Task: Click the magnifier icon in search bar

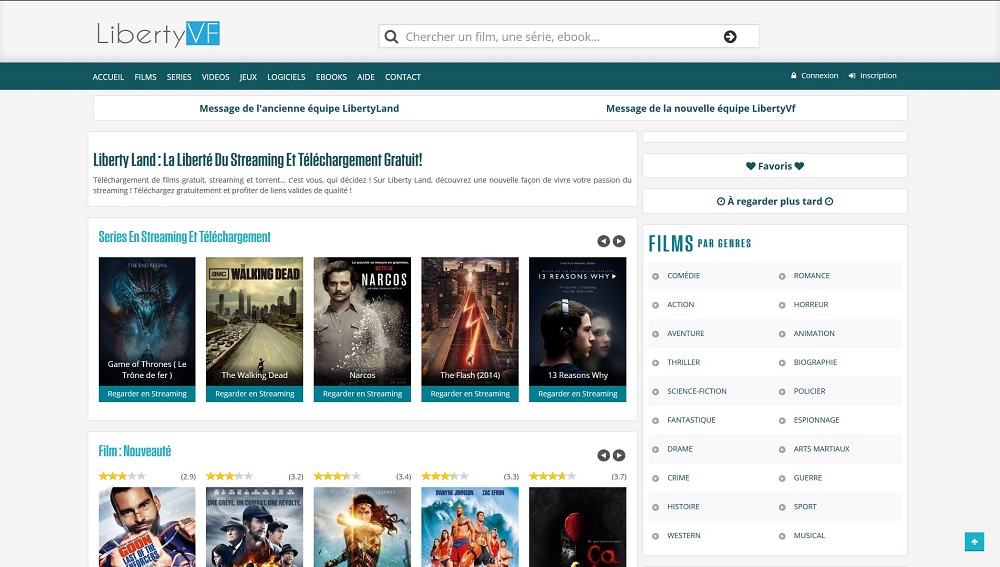Action: click(392, 37)
